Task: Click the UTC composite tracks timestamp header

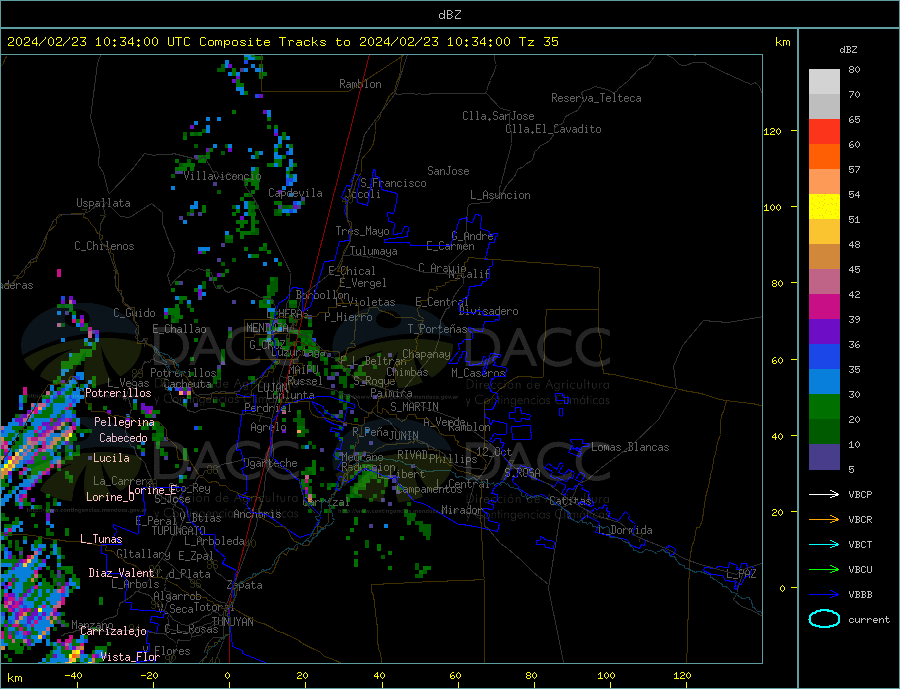Action: click(x=282, y=42)
